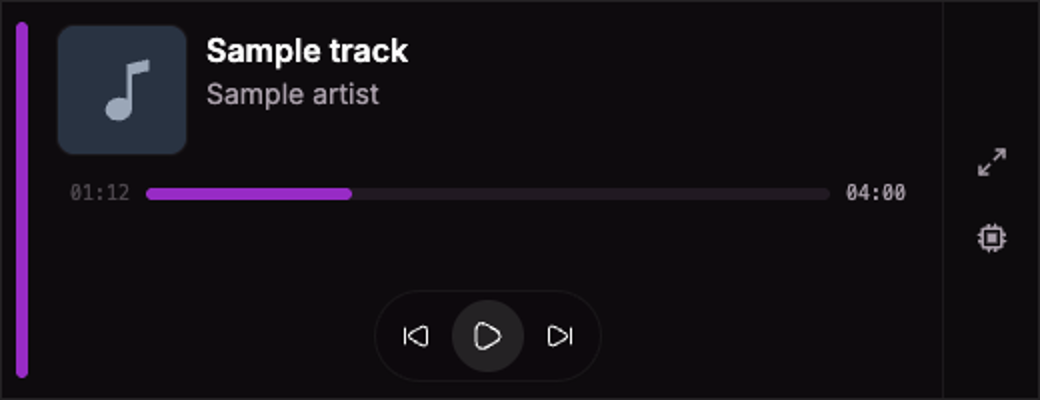Skip to the previous track
Image resolution: width=1040 pixels, height=400 pixels.
click(416, 336)
